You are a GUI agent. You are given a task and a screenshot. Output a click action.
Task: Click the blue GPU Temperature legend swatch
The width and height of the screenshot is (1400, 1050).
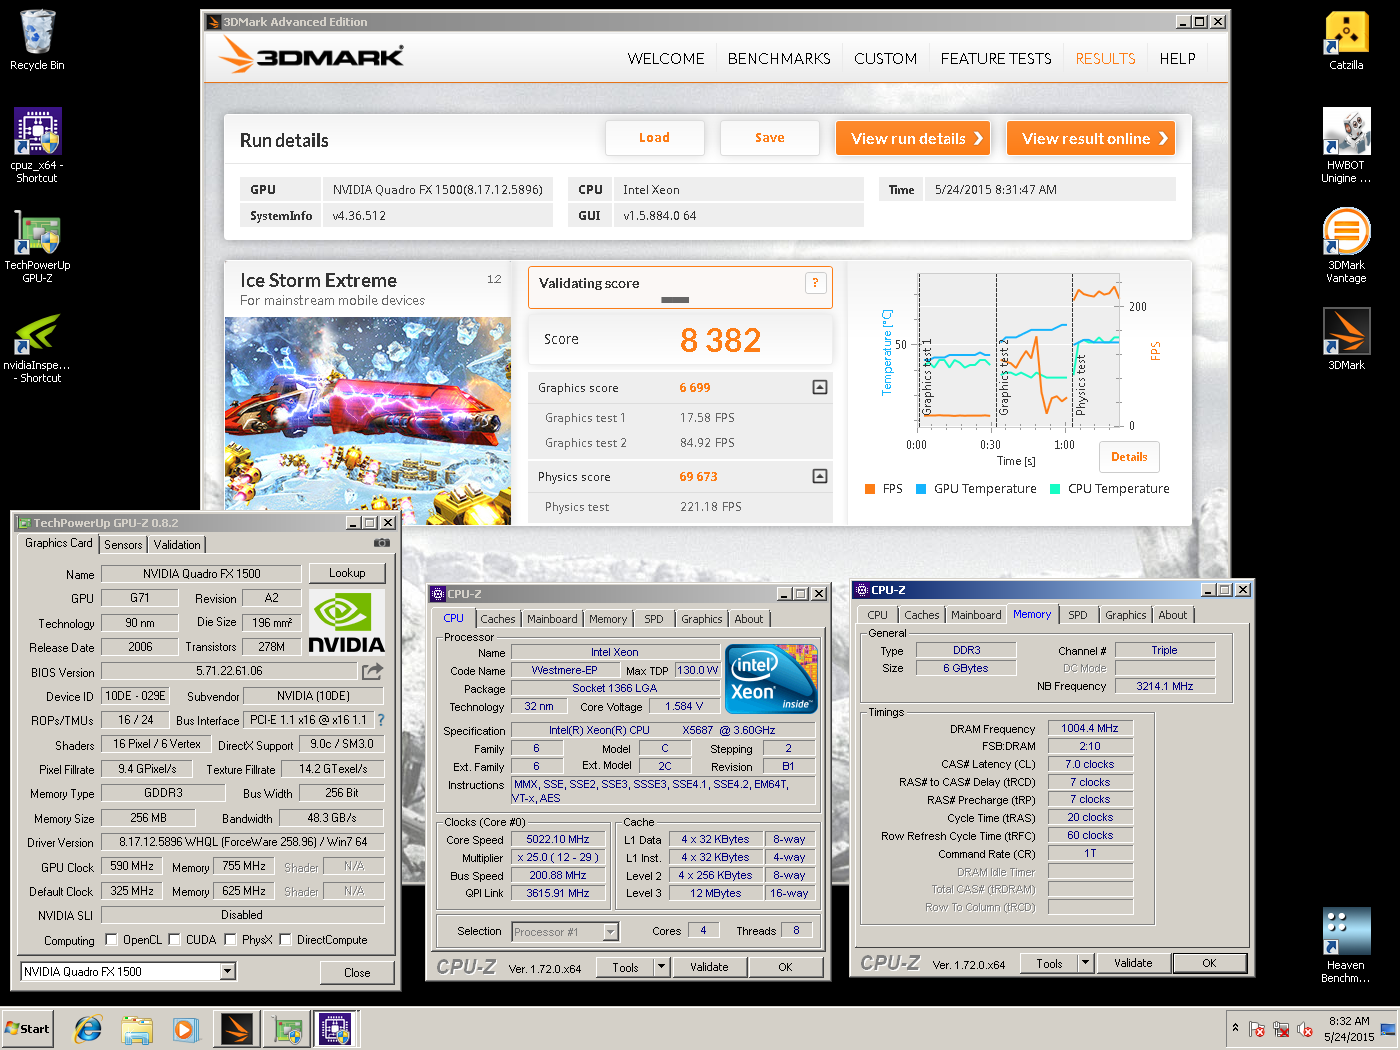pos(921,489)
